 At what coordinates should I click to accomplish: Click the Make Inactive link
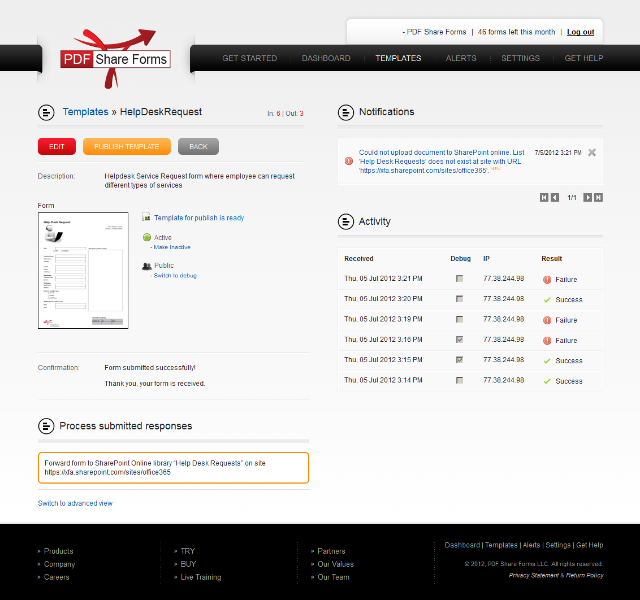coord(172,247)
